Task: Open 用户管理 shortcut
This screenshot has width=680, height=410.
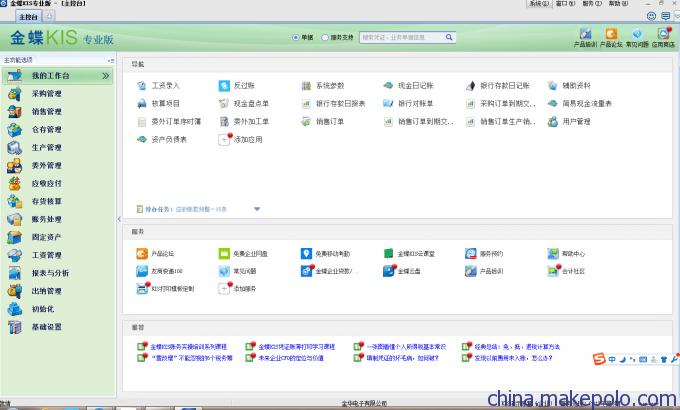Action: tap(569, 121)
